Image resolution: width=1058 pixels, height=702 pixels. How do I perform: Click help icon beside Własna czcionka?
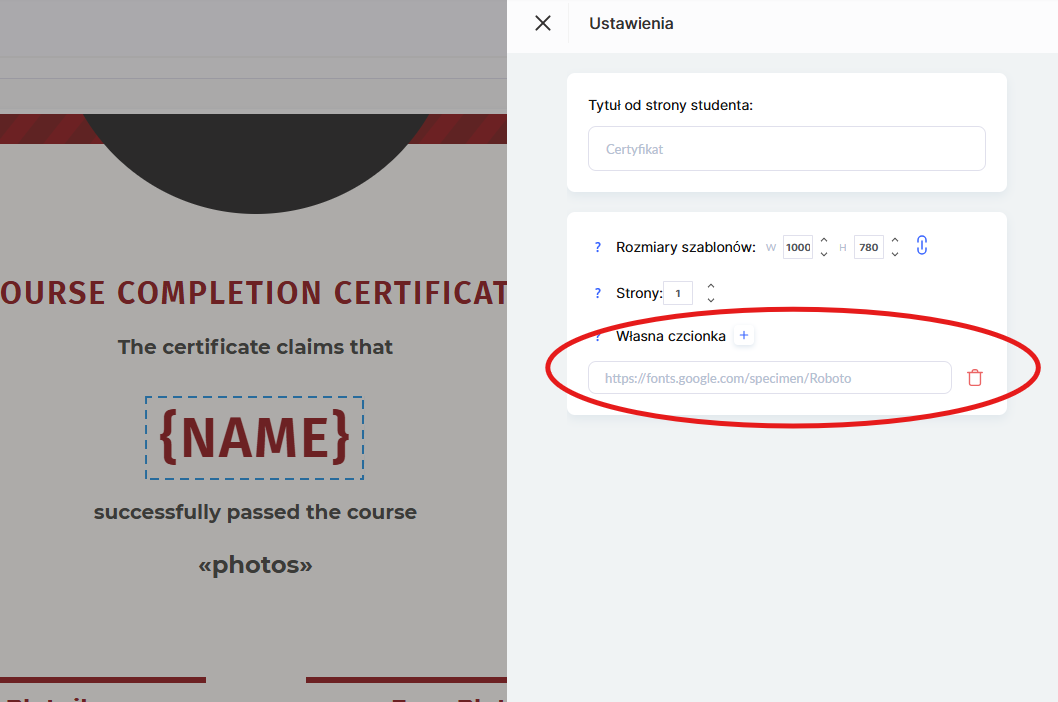pyautogui.click(x=598, y=336)
